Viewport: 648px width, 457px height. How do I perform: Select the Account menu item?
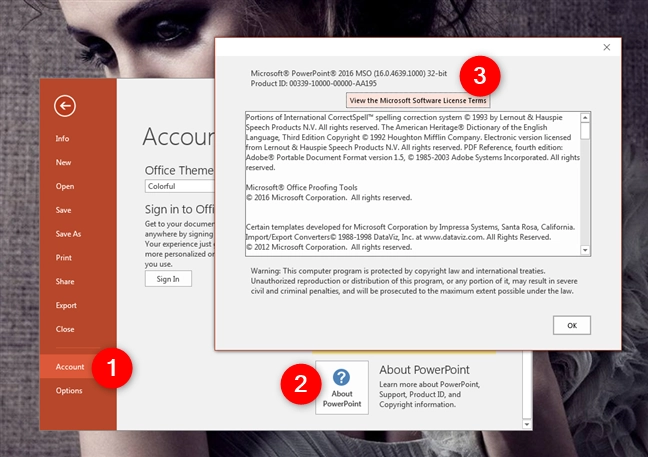pyautogui.click(x=70, y=367)
